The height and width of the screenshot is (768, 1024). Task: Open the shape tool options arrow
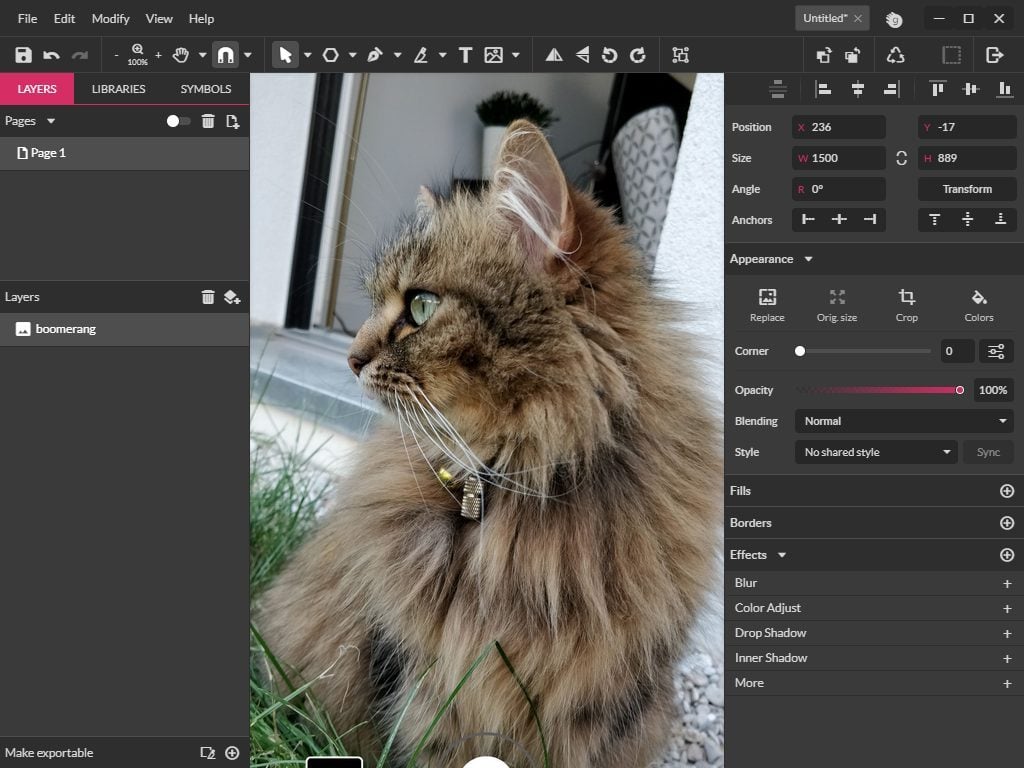353,56
